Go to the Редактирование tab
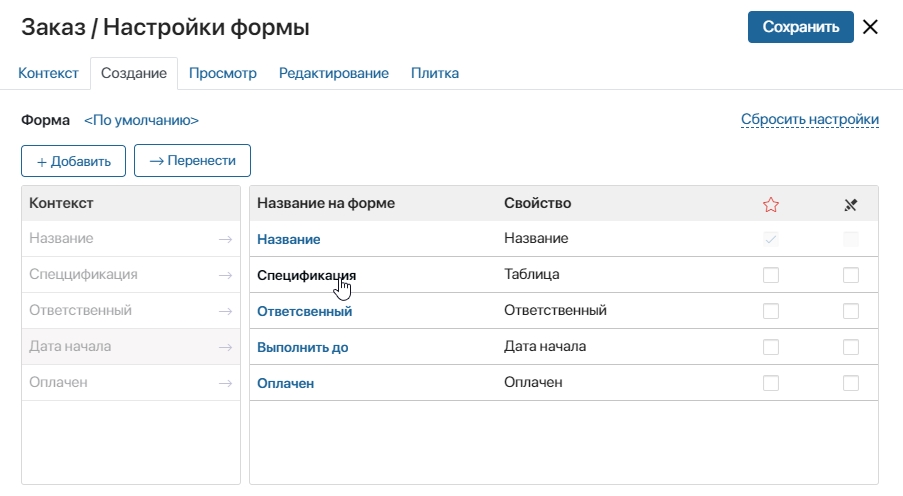 [x=333, y=73]
